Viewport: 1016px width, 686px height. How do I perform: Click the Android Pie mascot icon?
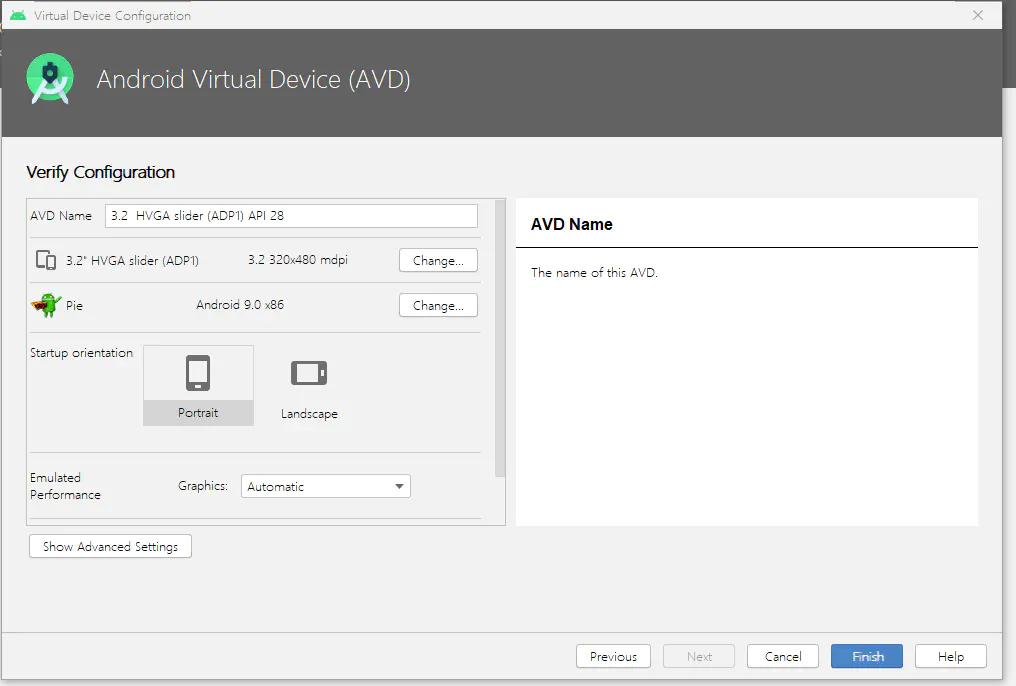(x=46, y=305)
